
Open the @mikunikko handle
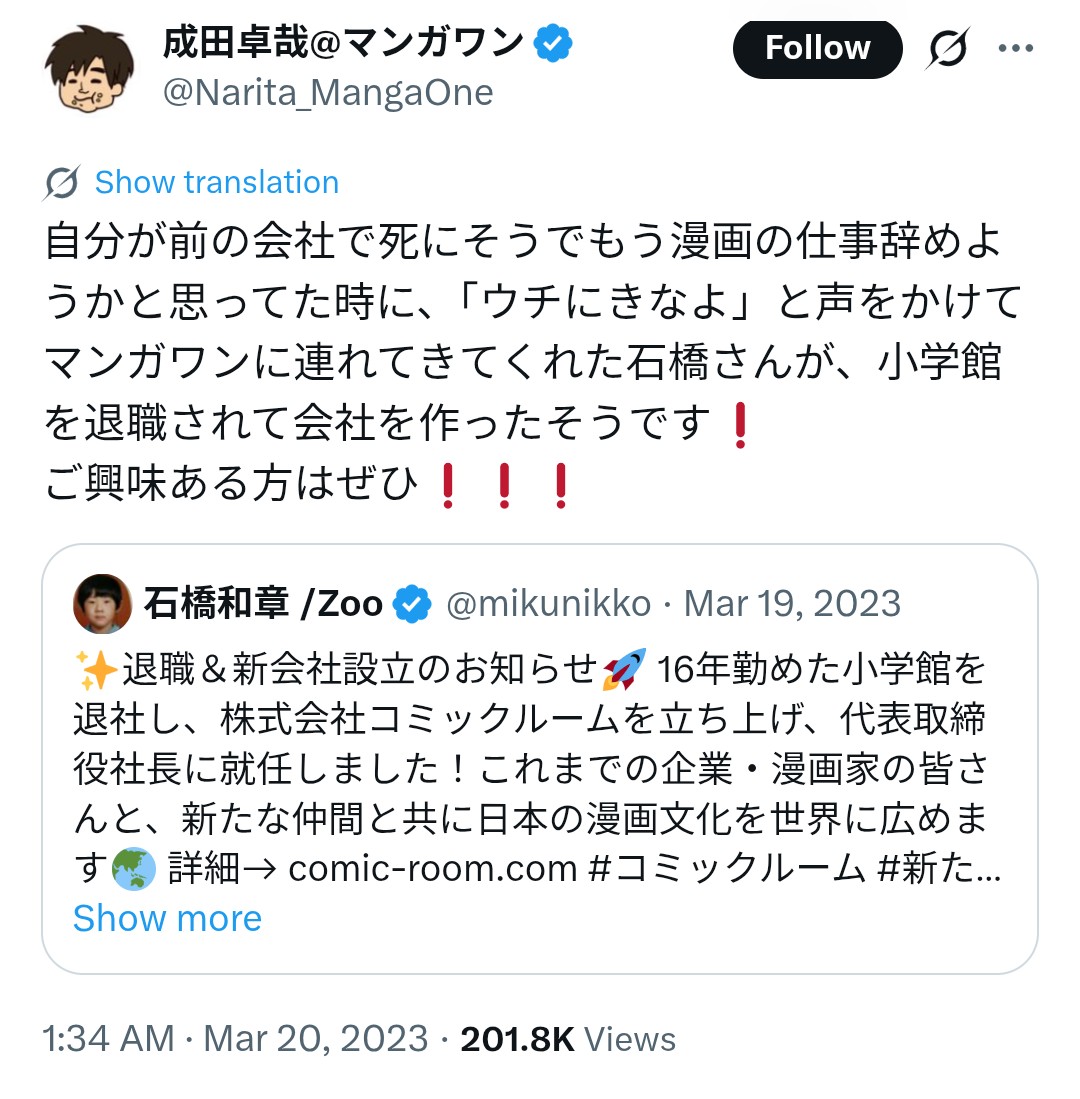point(548,604)
